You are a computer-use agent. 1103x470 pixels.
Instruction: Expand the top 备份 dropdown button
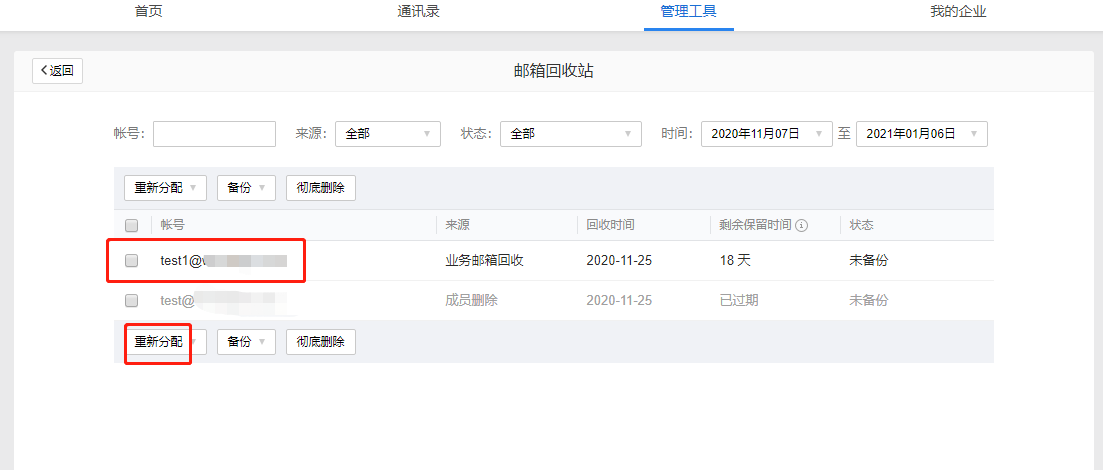click(x=246, y=188)
